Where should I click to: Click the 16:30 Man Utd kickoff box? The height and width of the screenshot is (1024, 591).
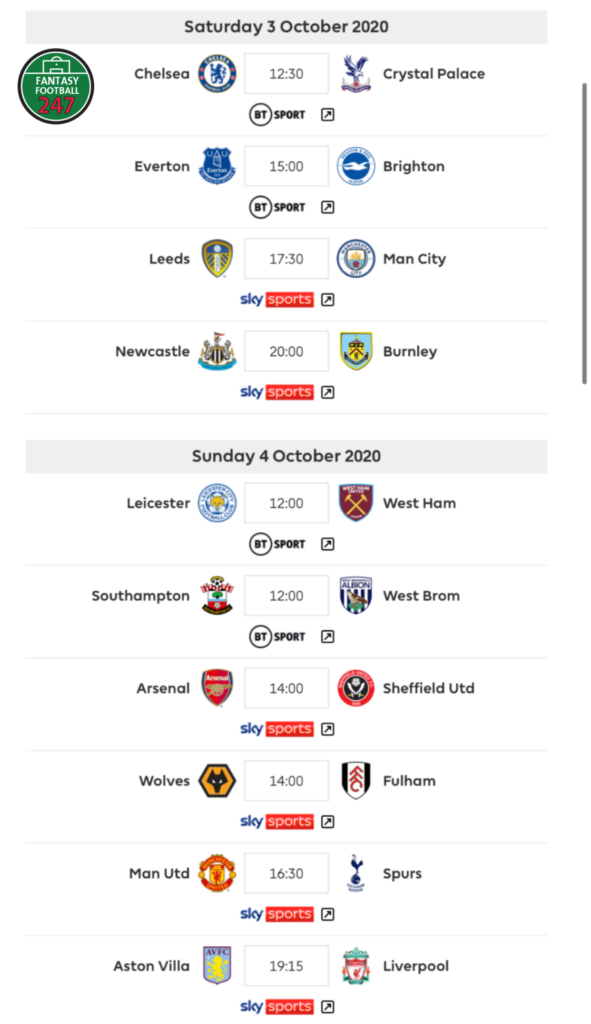287,873
